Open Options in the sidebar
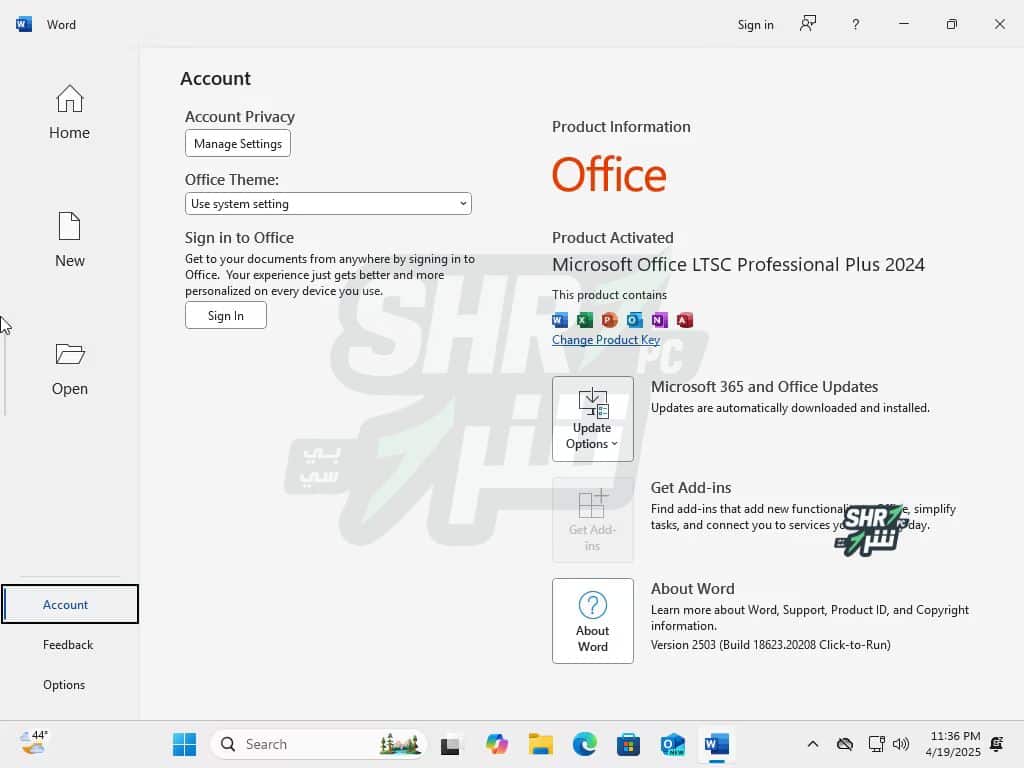 64,684
